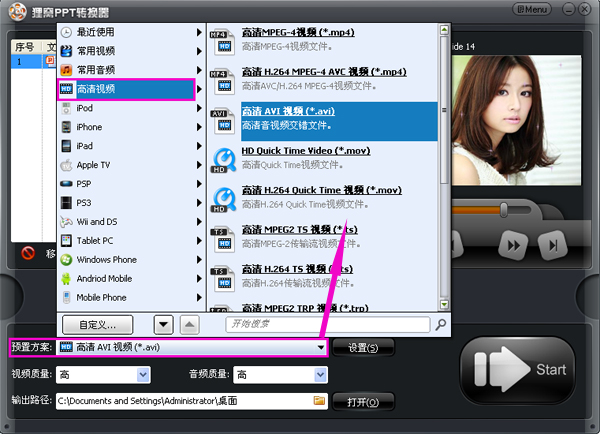The image size is (600, 434).
Task: Open the iPhone device category
Action: (x=130, y=127)
